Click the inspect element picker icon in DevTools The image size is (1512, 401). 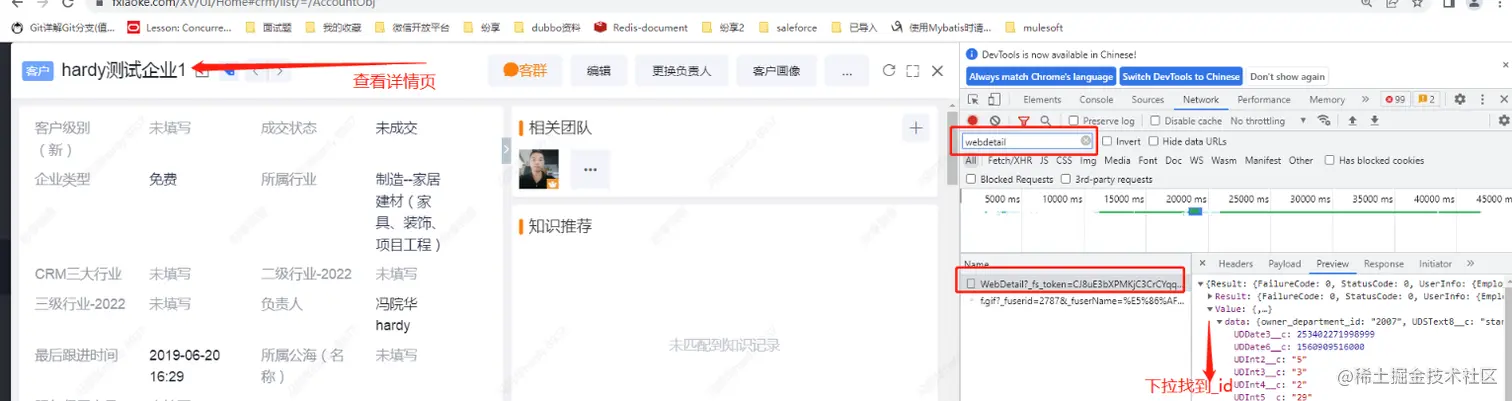pyautogui.click(x=973, y=99)
